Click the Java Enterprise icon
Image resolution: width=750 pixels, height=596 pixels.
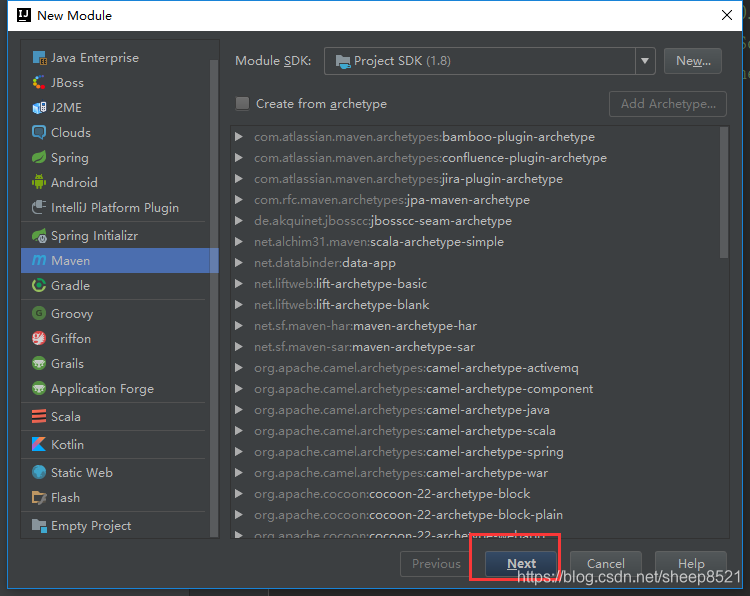point(39,58)
